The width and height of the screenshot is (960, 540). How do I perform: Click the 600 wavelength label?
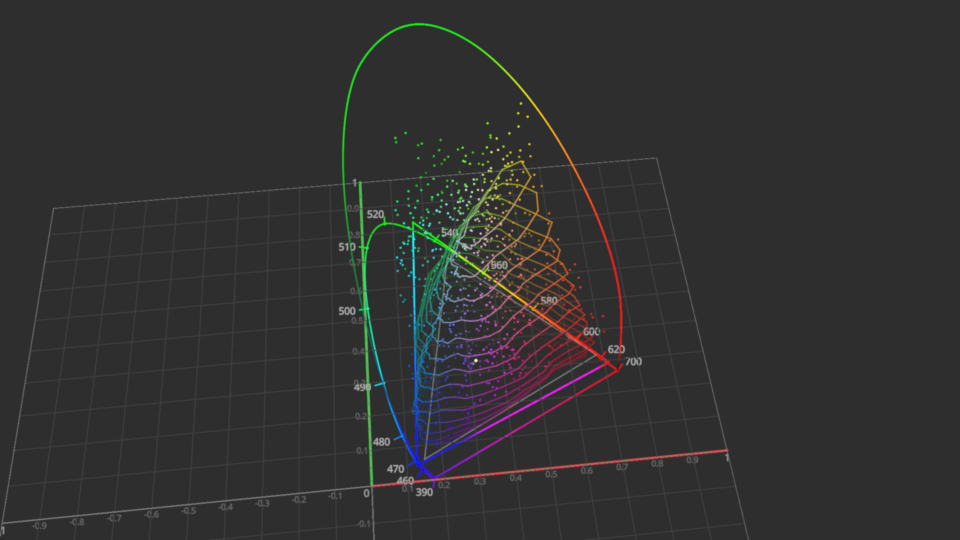pyautogui.click(x=591, y=331)
